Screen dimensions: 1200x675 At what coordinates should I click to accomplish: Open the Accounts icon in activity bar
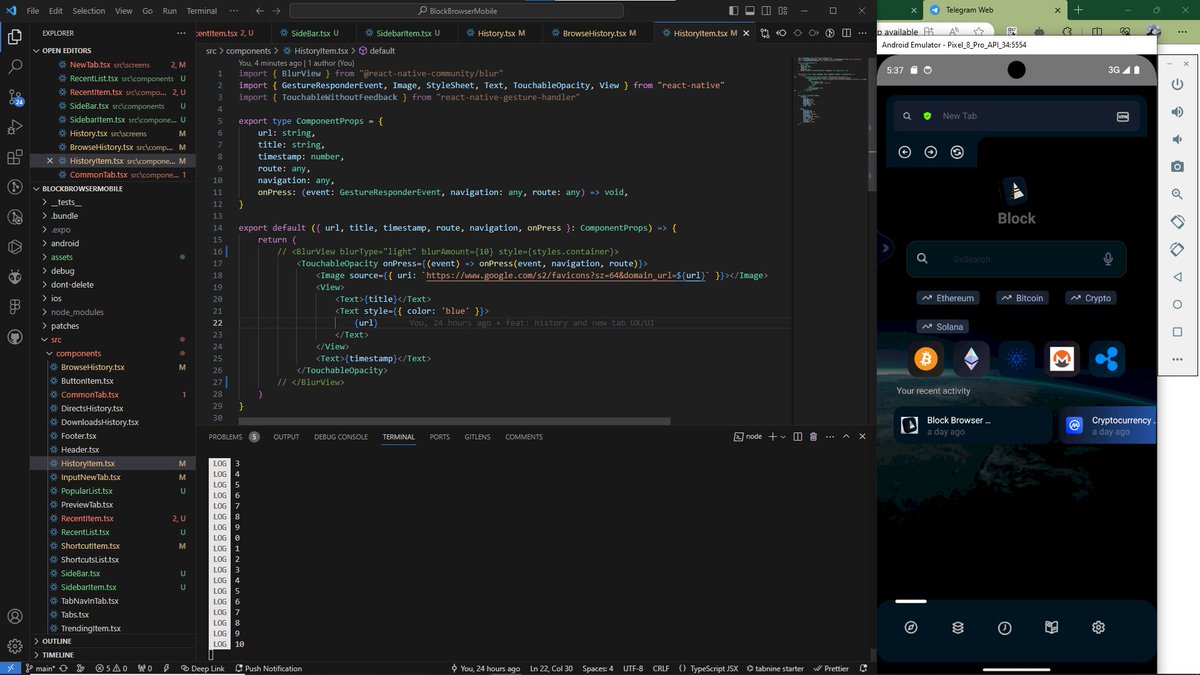point(15,616)
